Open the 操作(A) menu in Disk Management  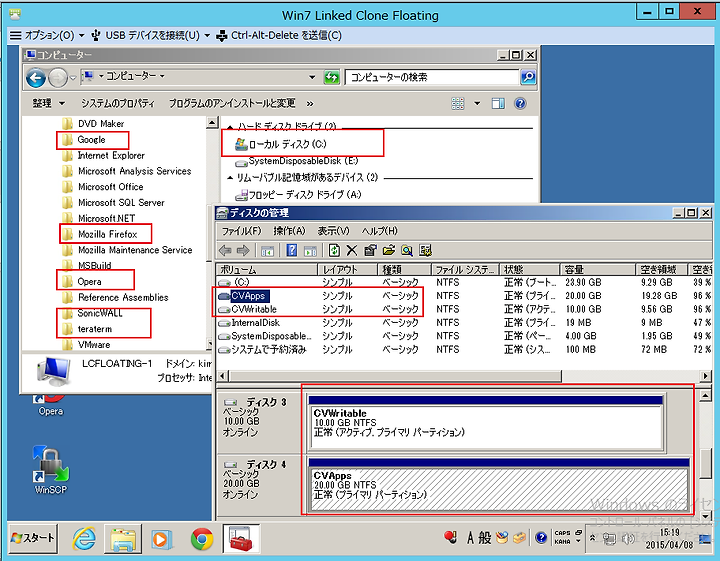pos(289,231)
